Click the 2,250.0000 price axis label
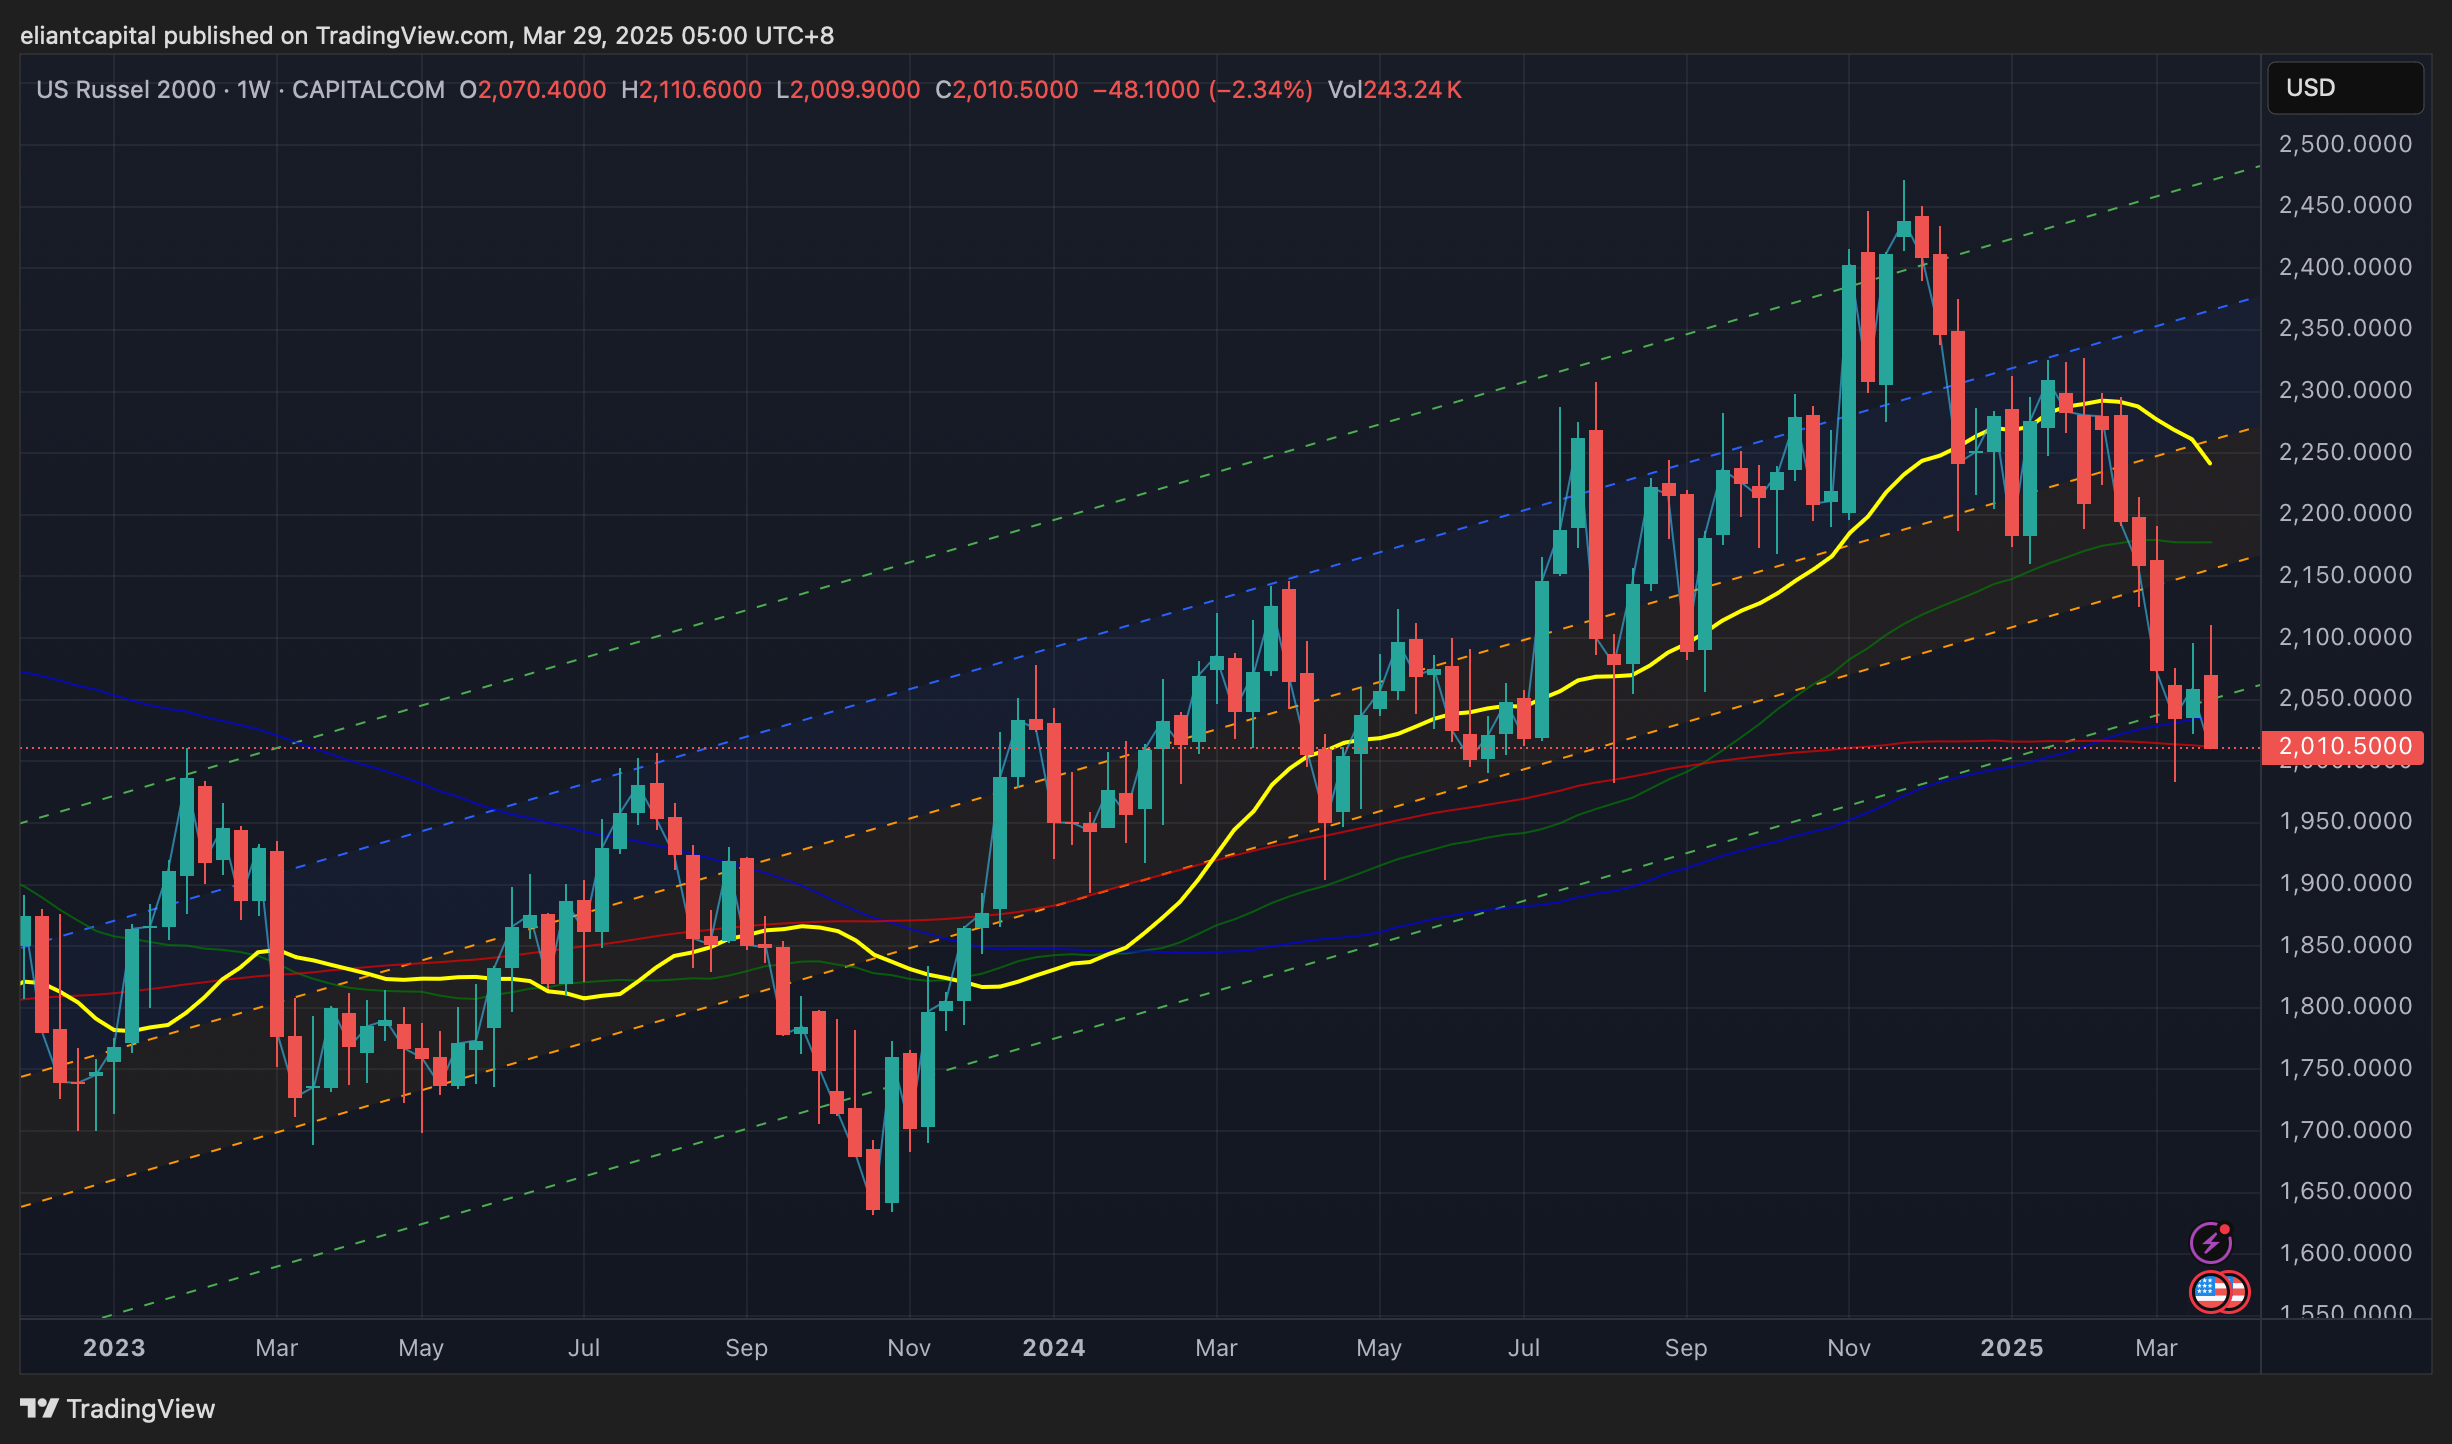The image size is (2452, 1444). [2345, 452]
